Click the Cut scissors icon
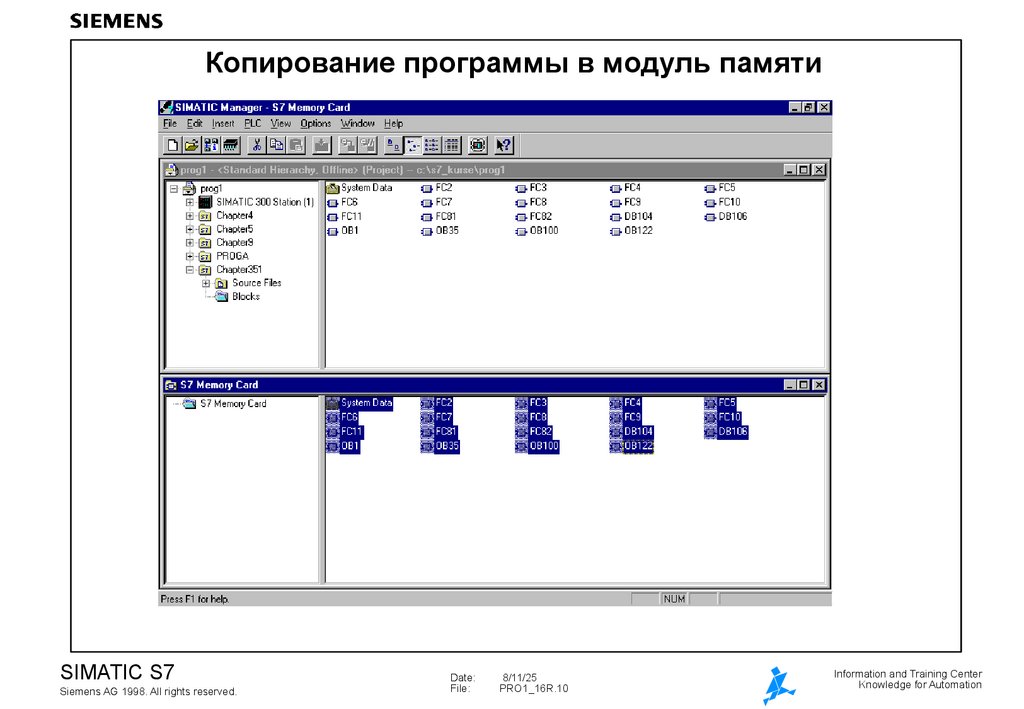This screenshot has width=1024, height=709. click(x=257, y=145)
